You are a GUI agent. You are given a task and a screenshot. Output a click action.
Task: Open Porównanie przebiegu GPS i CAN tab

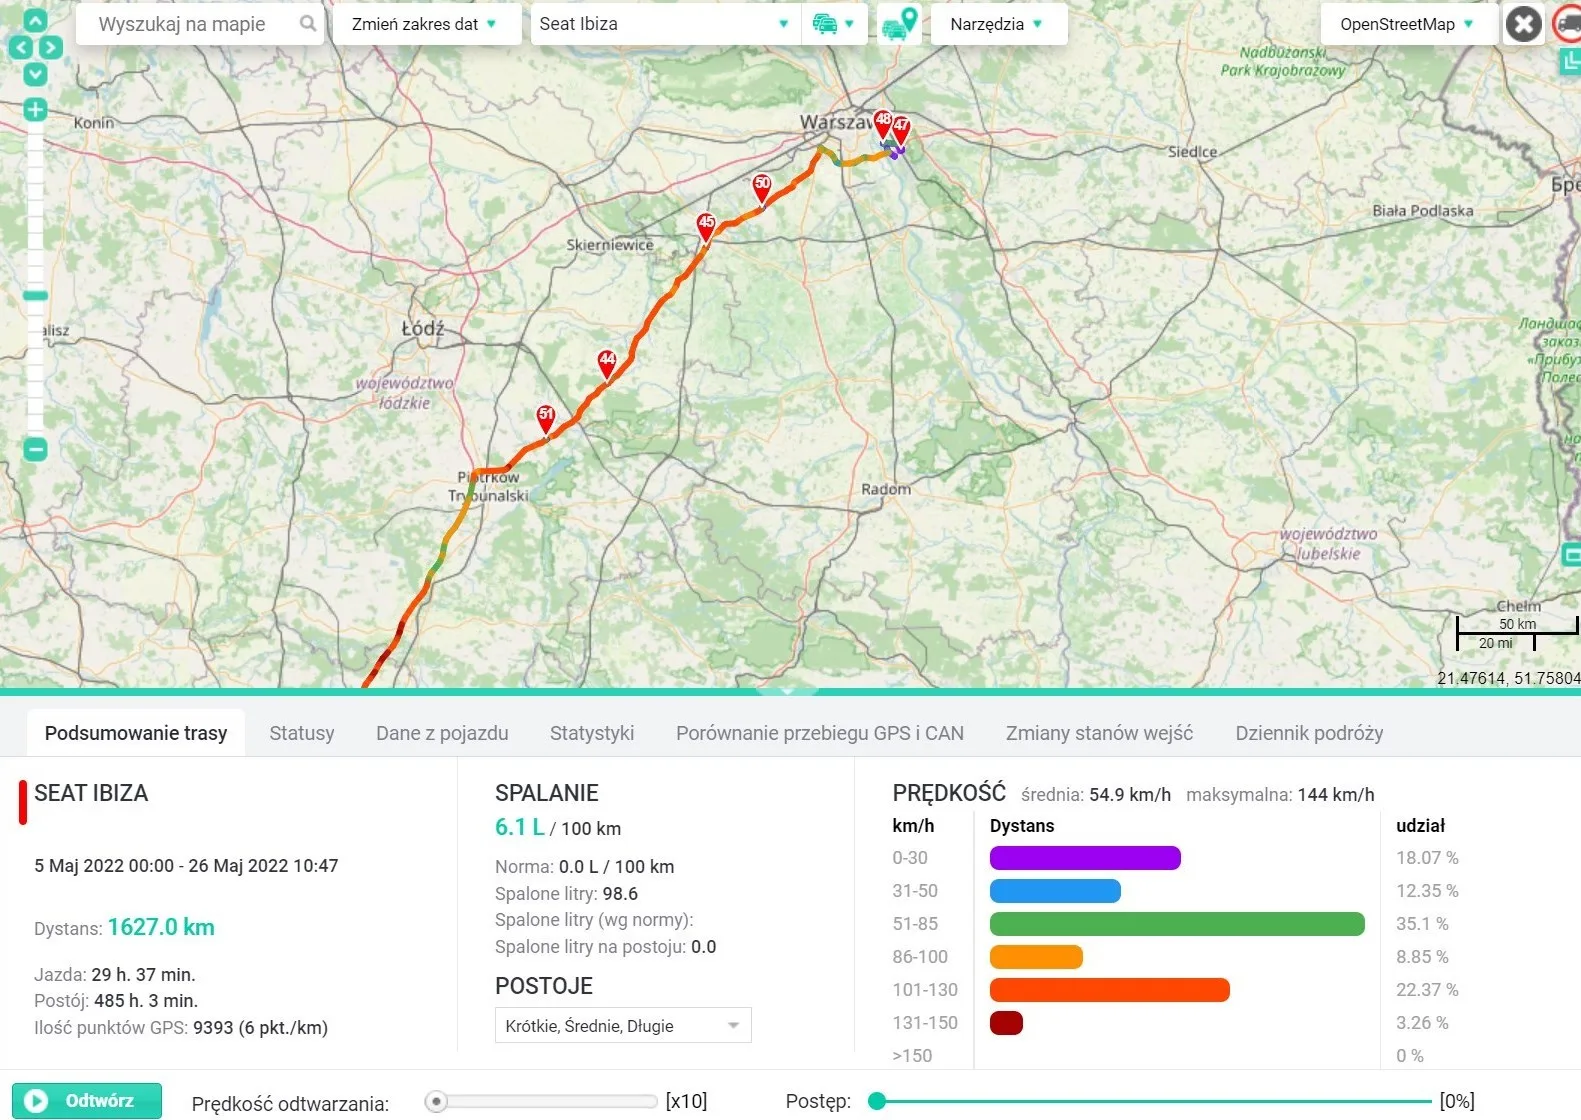(x=820, y=733)
